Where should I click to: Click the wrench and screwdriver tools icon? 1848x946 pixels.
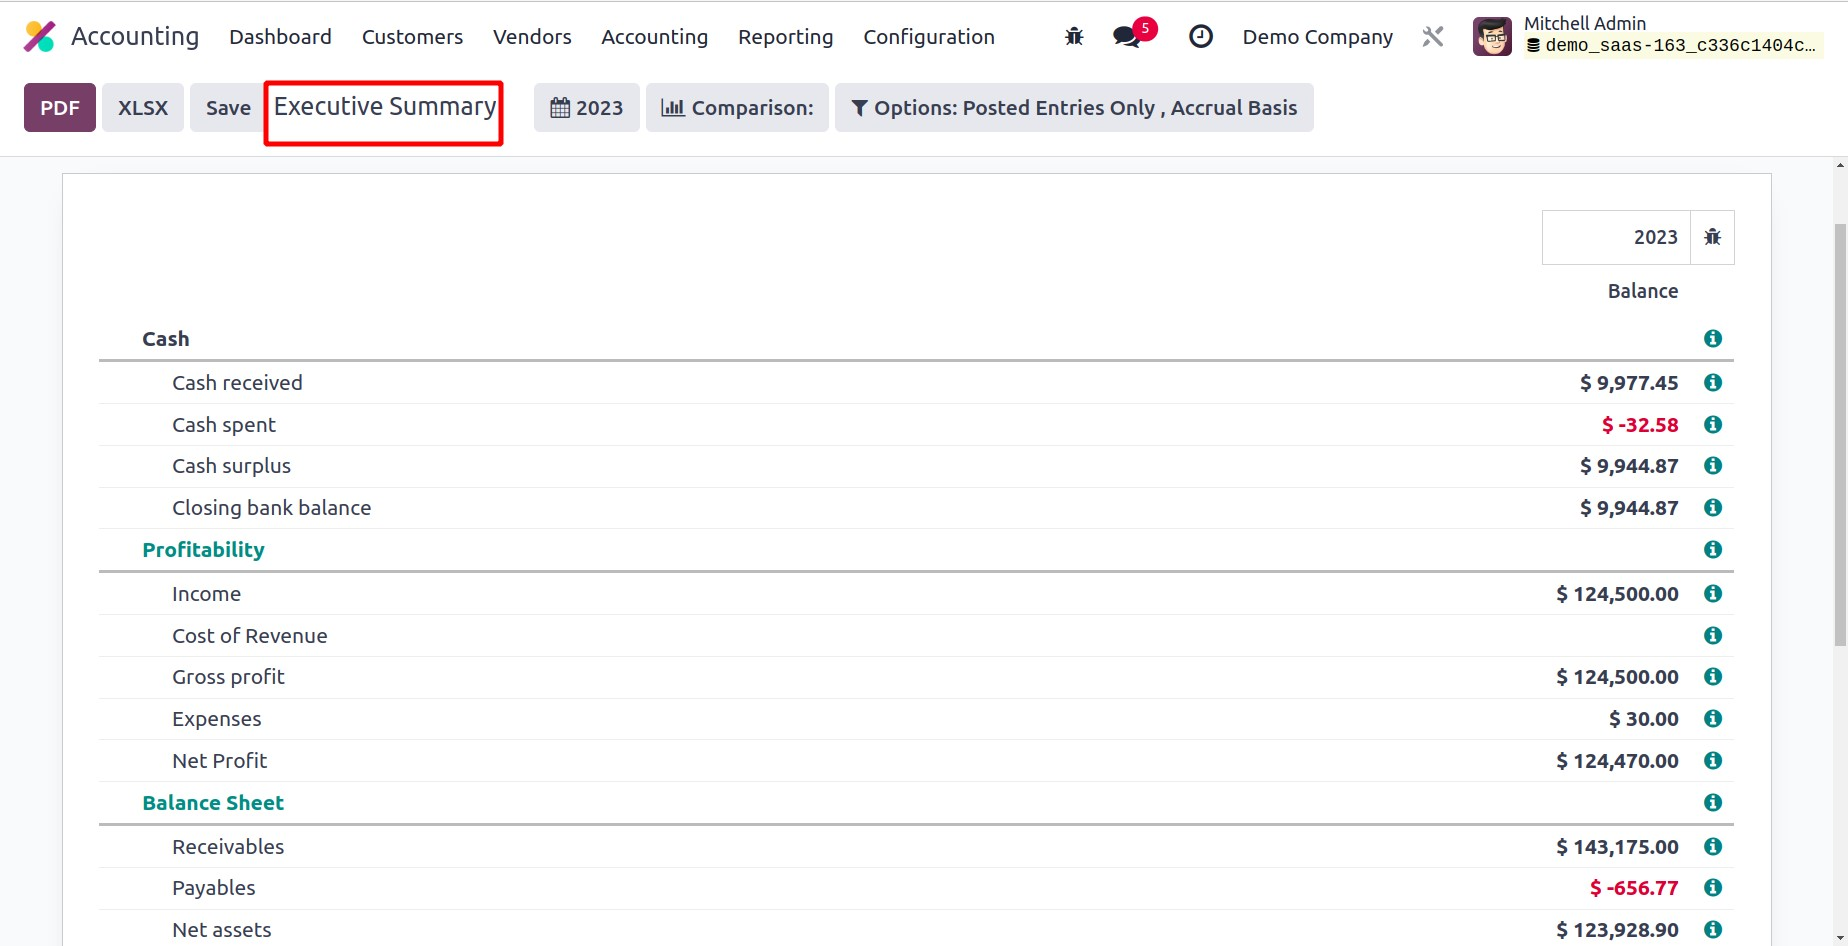pyautogui.click(x=1433, y=37)
